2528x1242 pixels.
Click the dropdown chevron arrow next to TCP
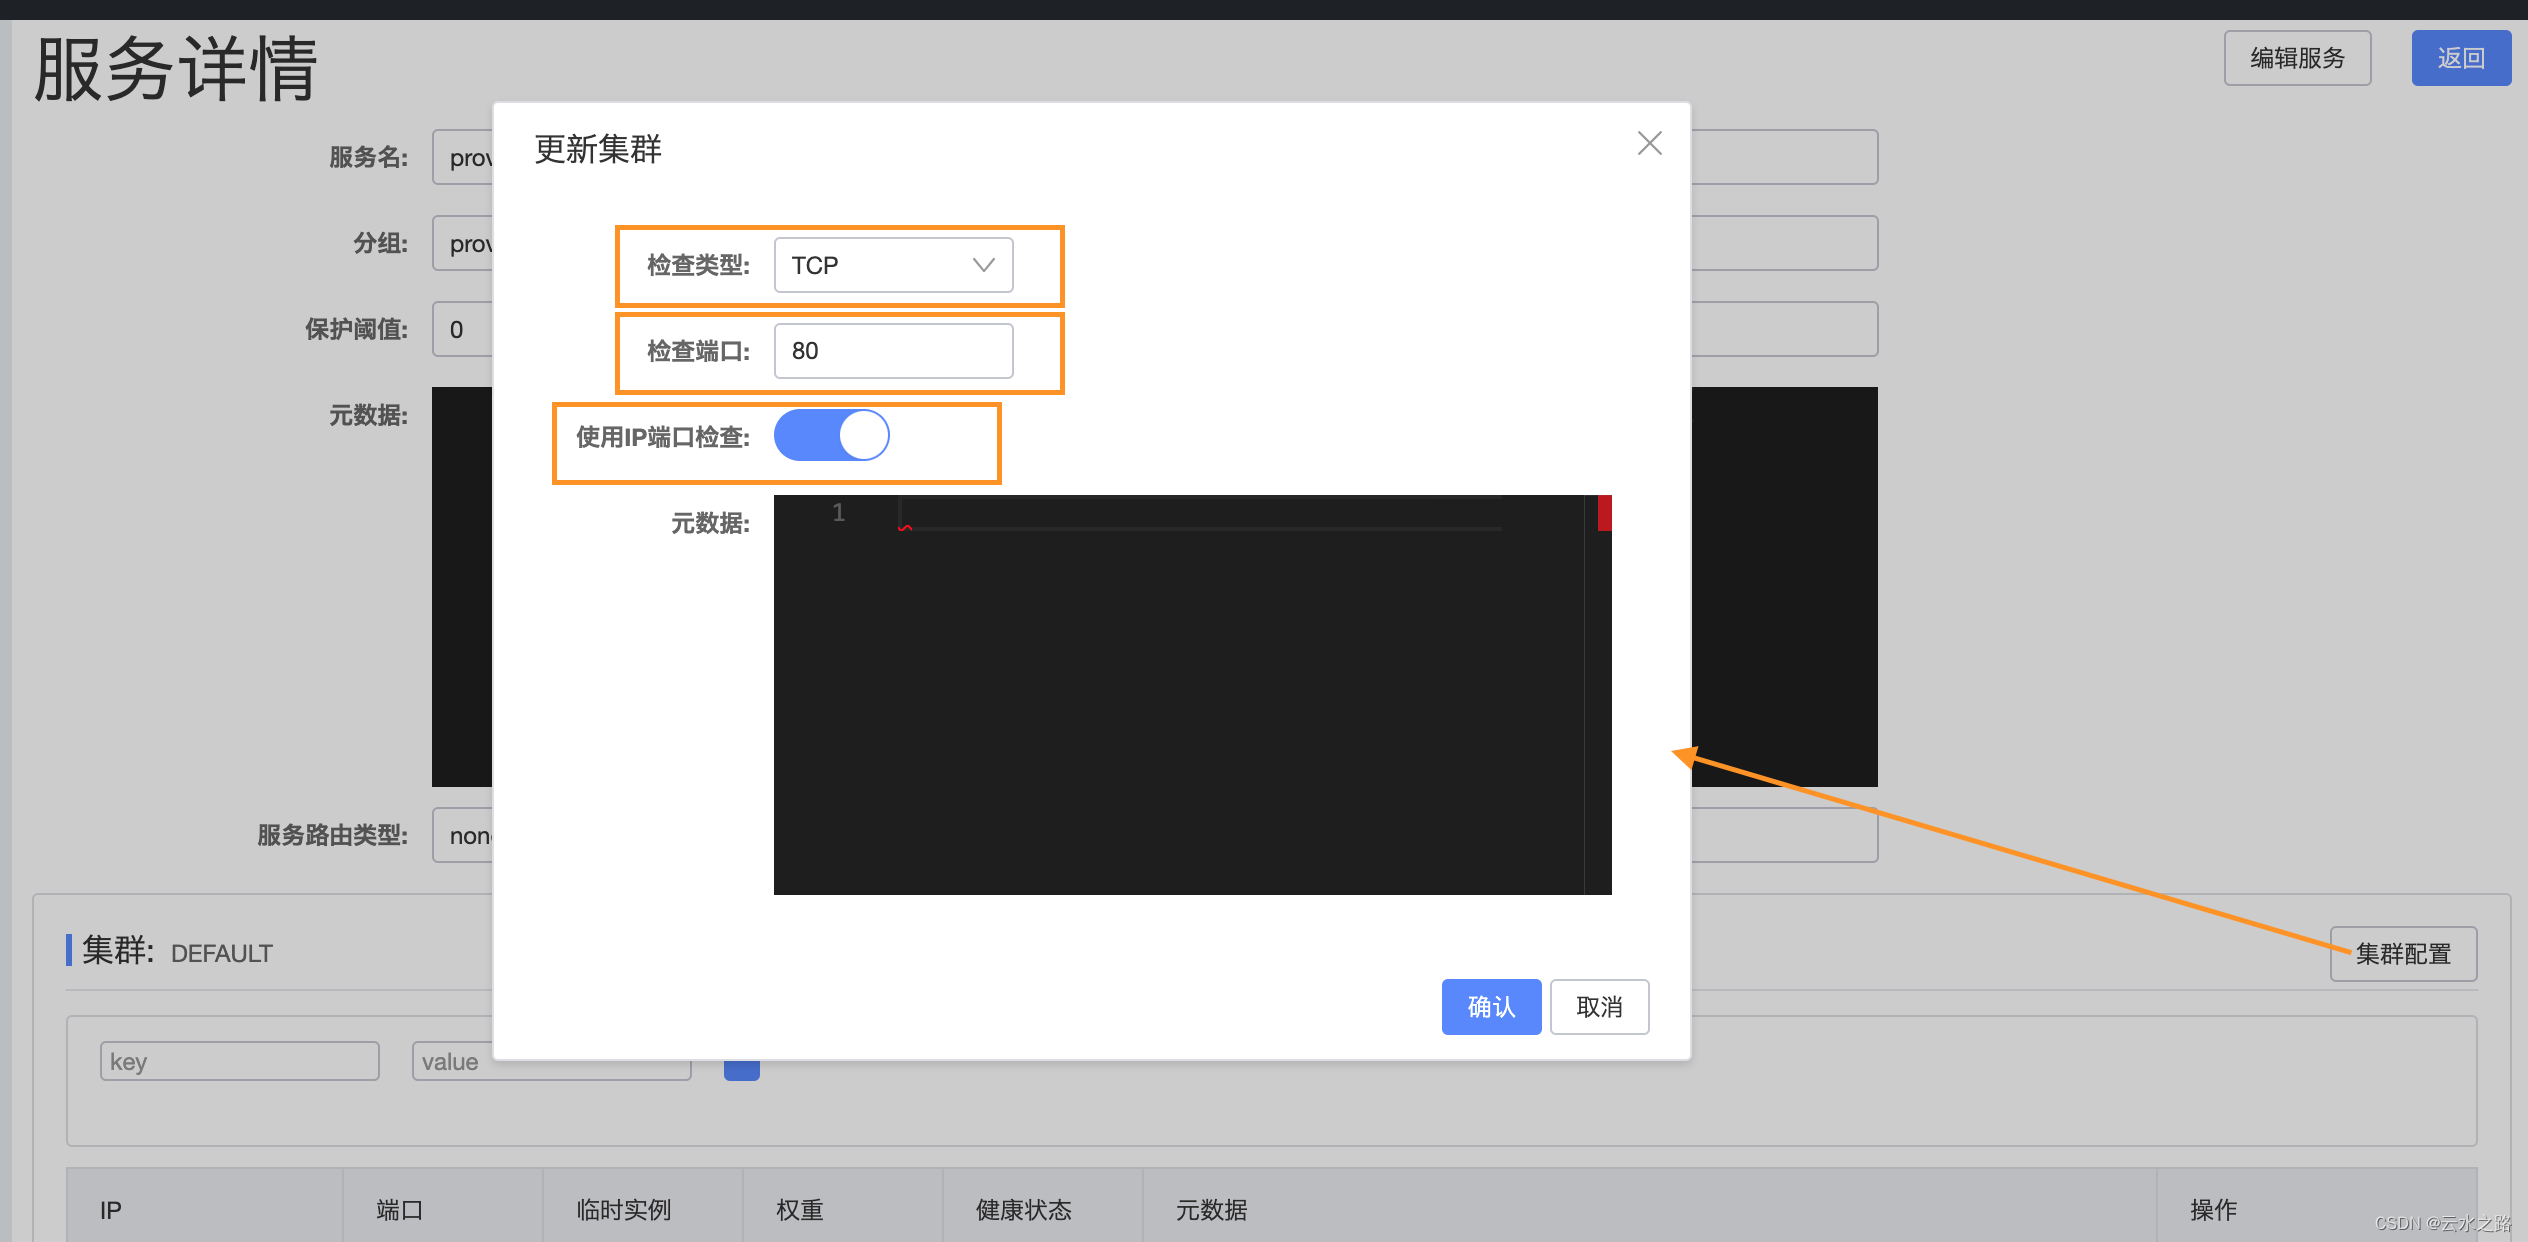pyautogui.click(x=983, y=265)
